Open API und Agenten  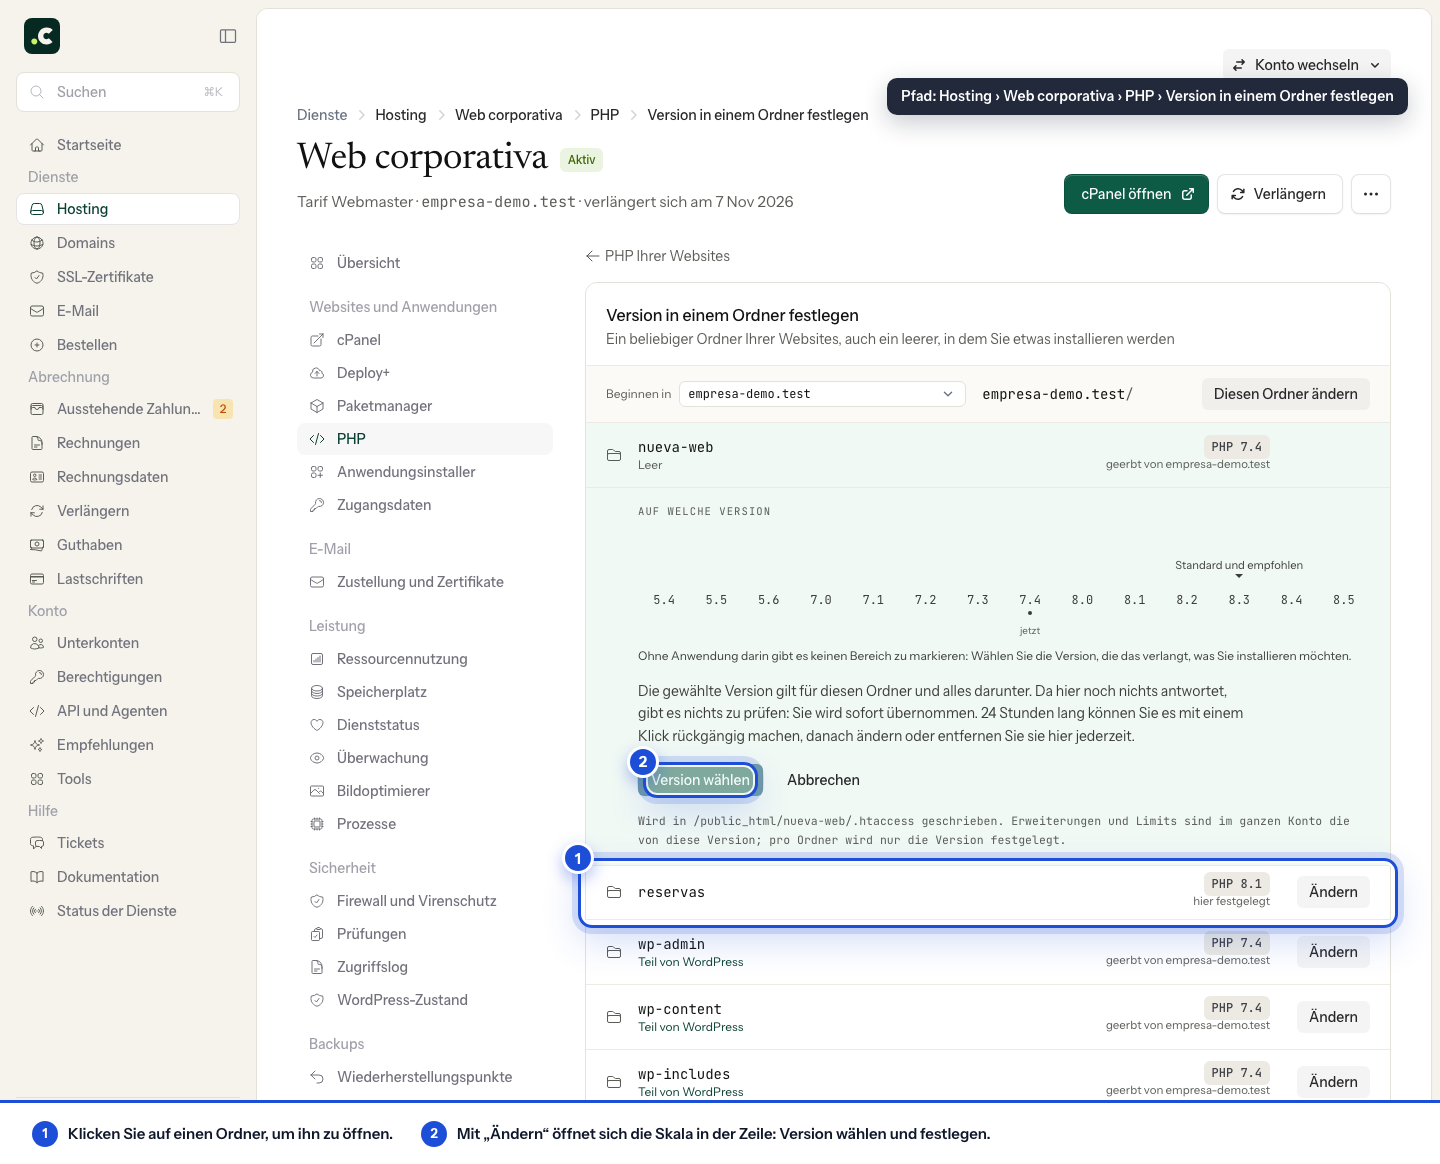[128, 711]
